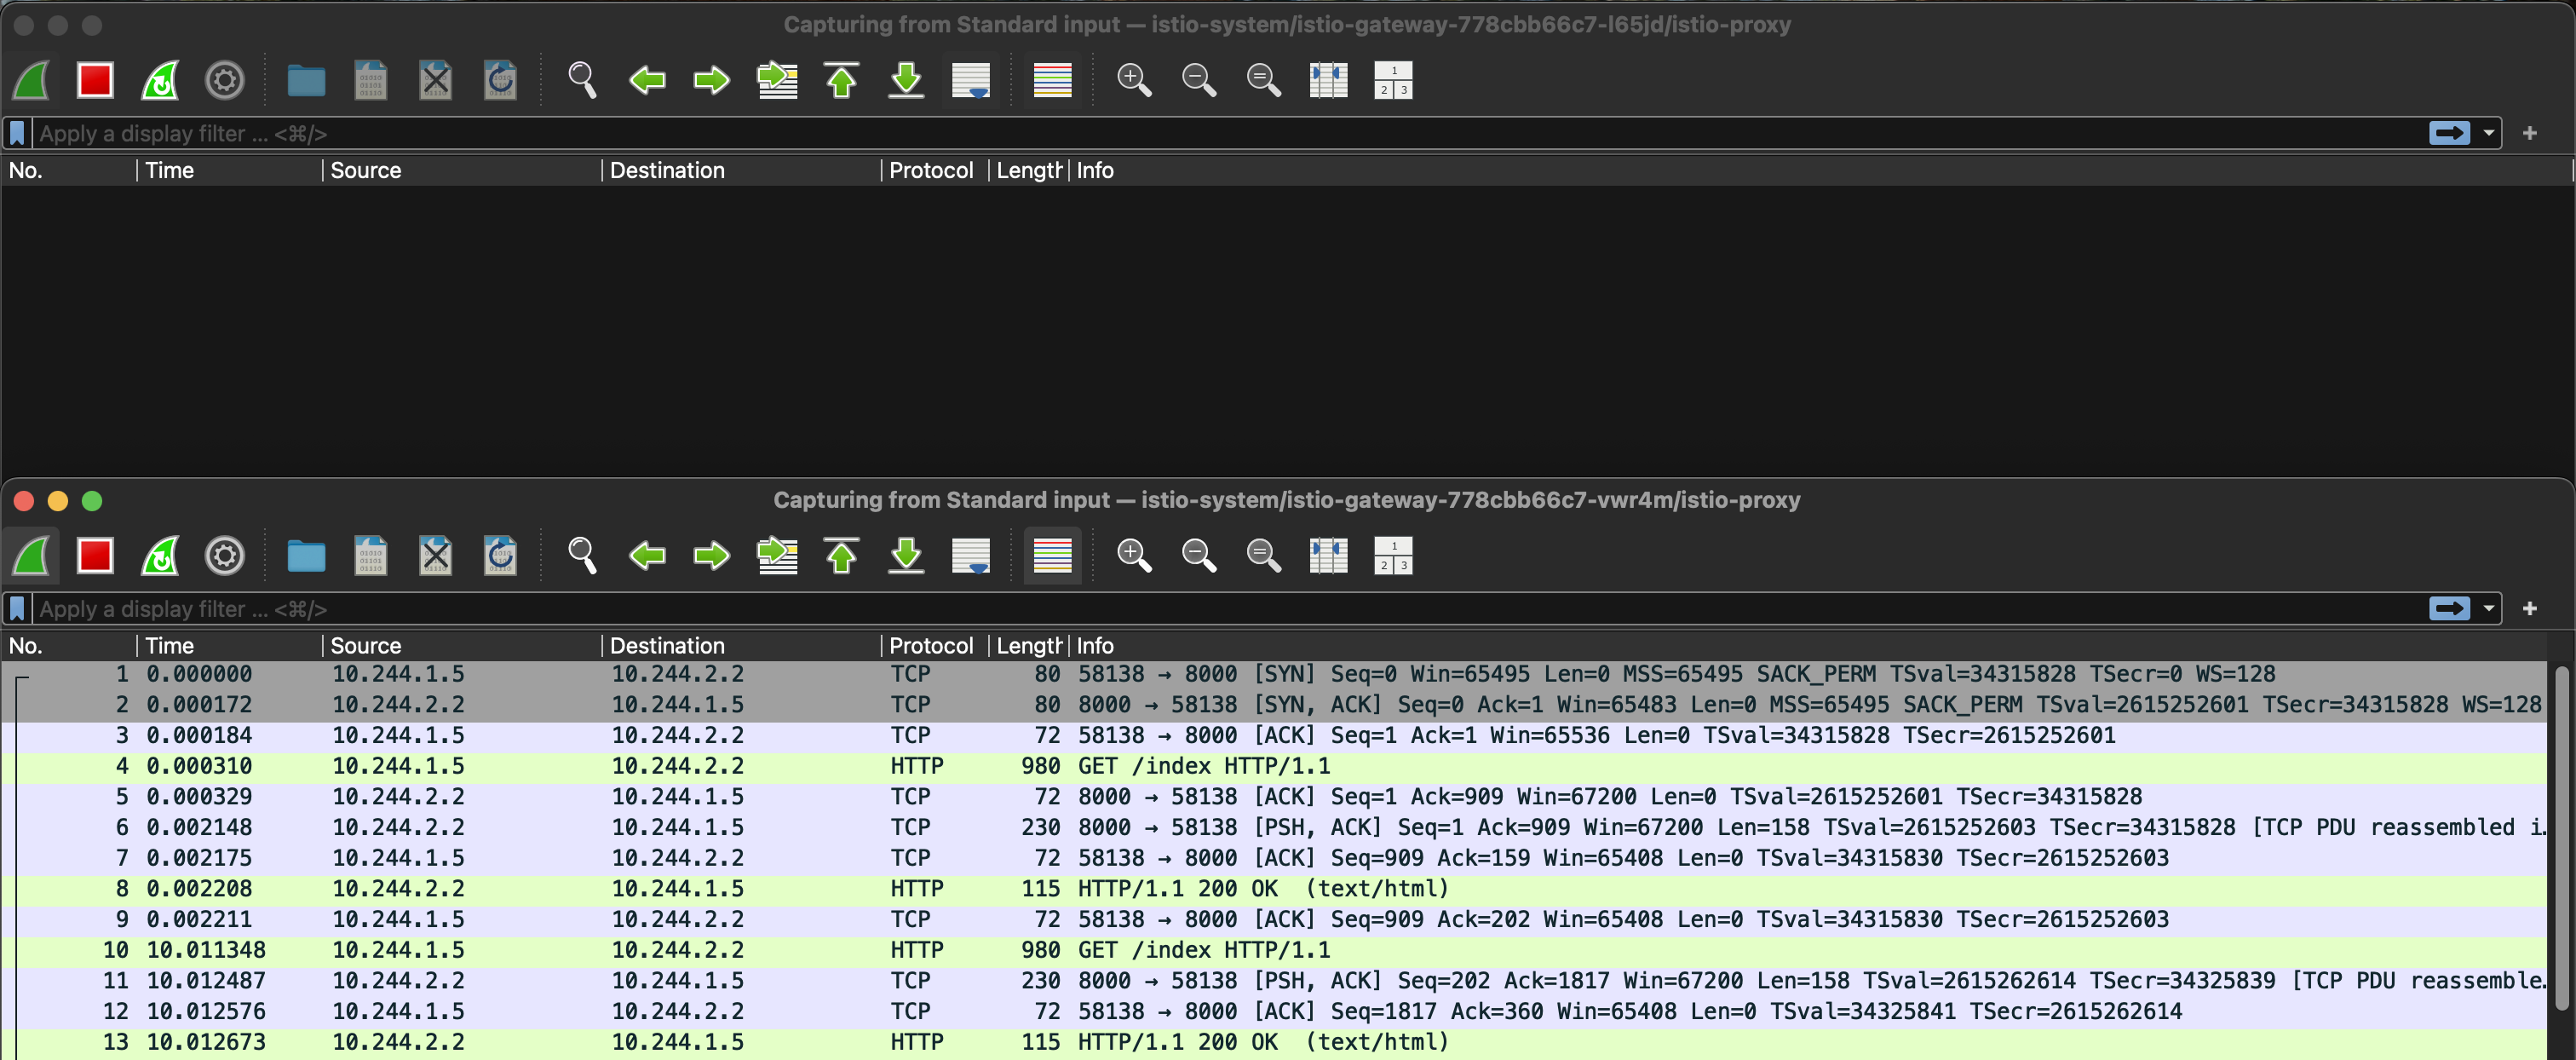Sort by Protocol column in lower window
This screenshot has height=1060, width=2576.
coord(930,646)
